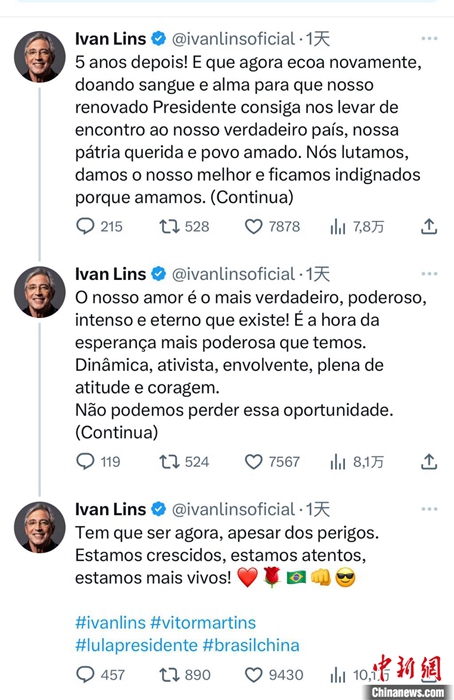This screenshot has width=454, height=700.
Task: Open Ivan Lins profile picture on first tweet
Action: (39, 57)
